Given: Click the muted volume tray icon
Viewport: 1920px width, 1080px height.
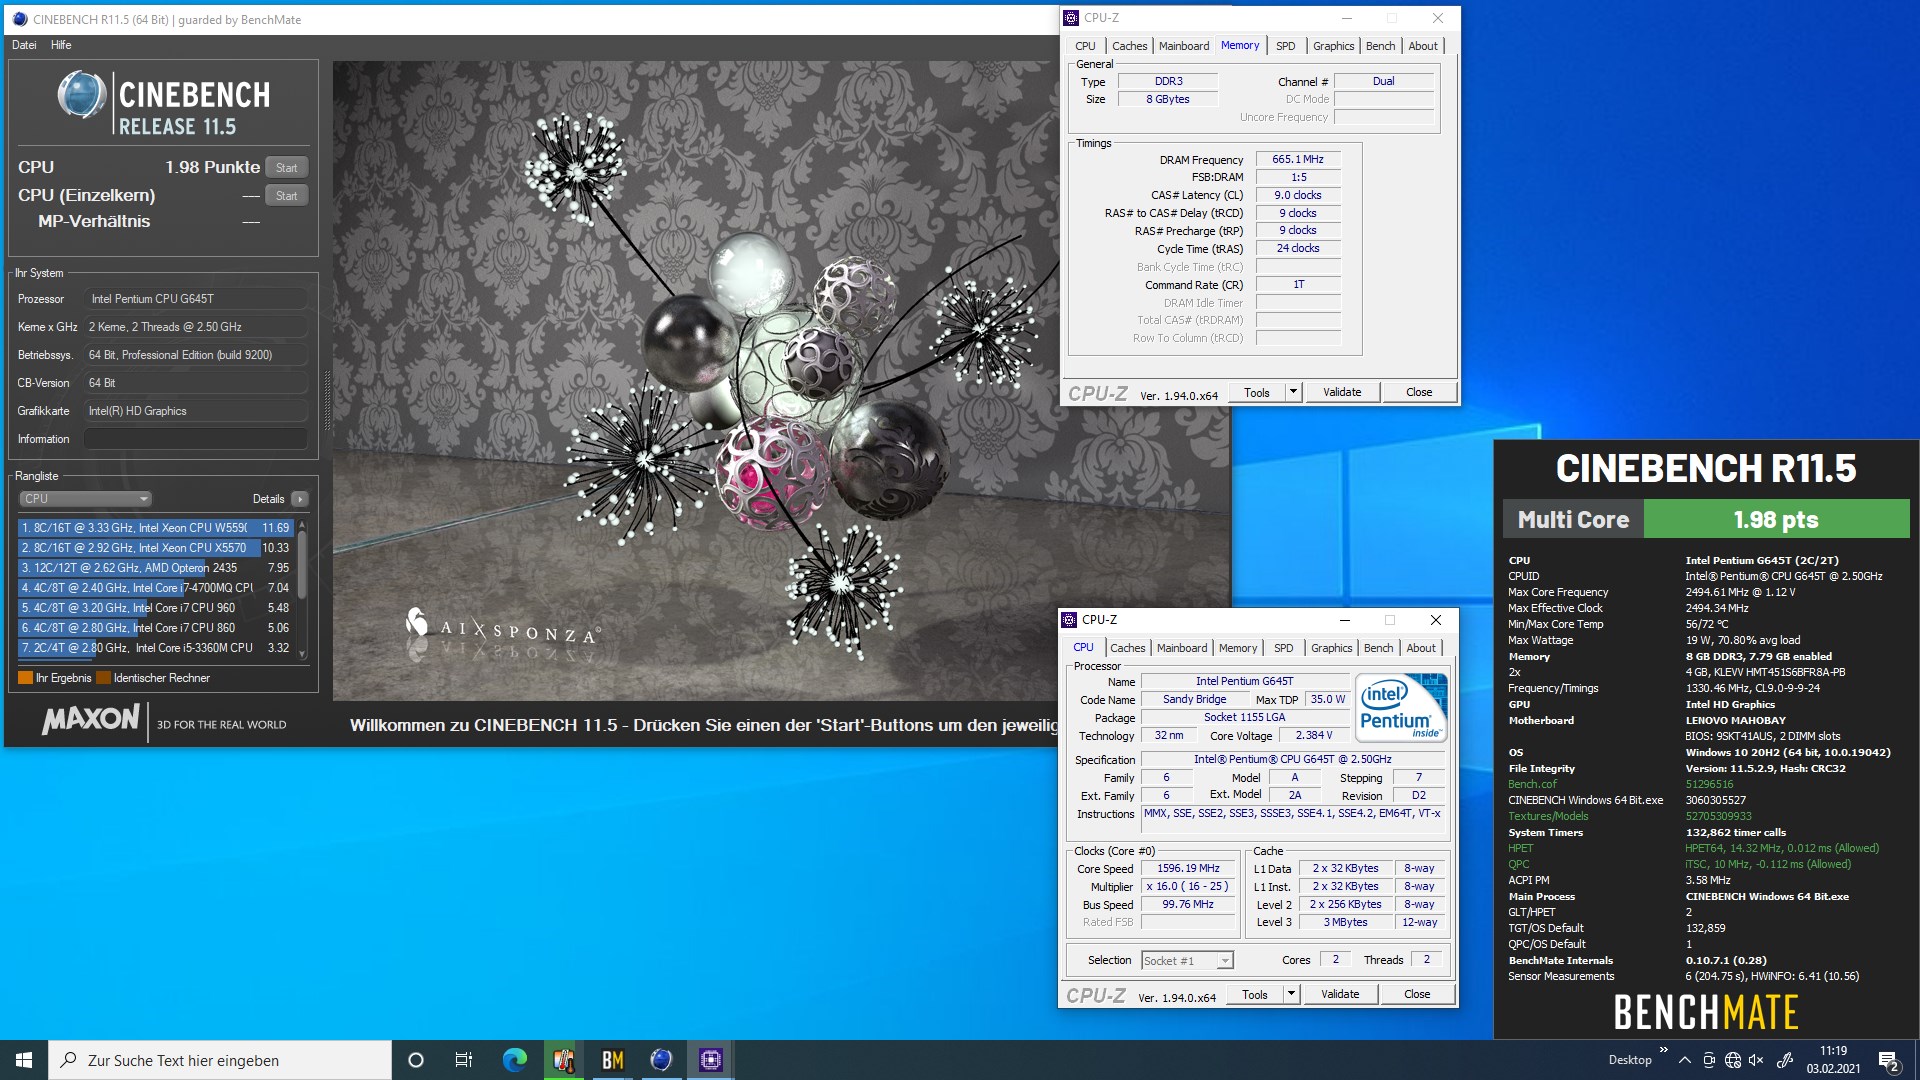Looking at the screenshot, I should 1756,1060.
